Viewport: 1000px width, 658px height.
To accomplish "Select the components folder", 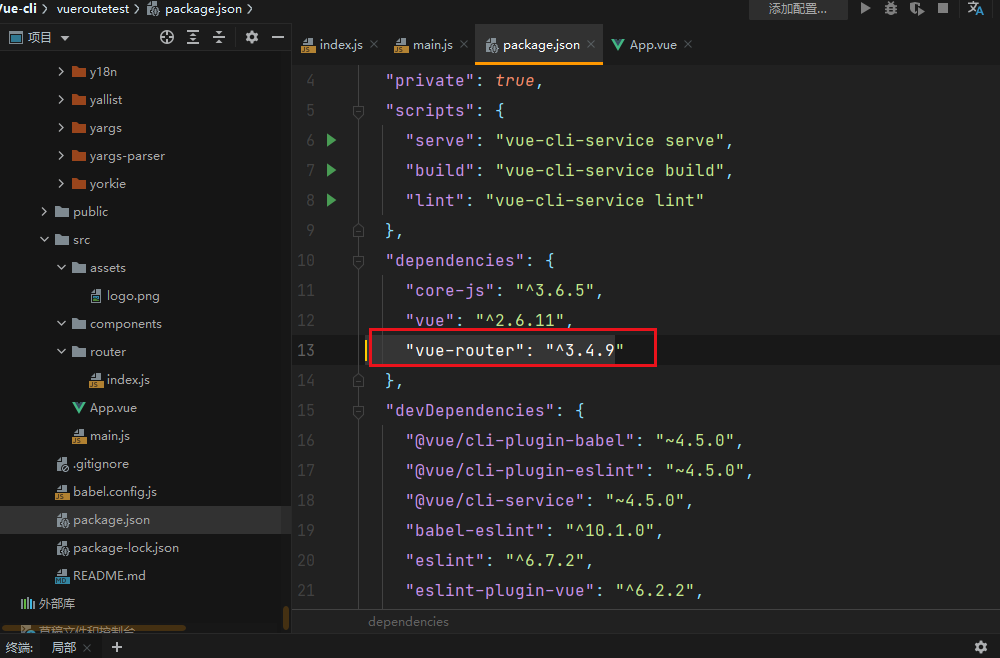I will [126, 324].
